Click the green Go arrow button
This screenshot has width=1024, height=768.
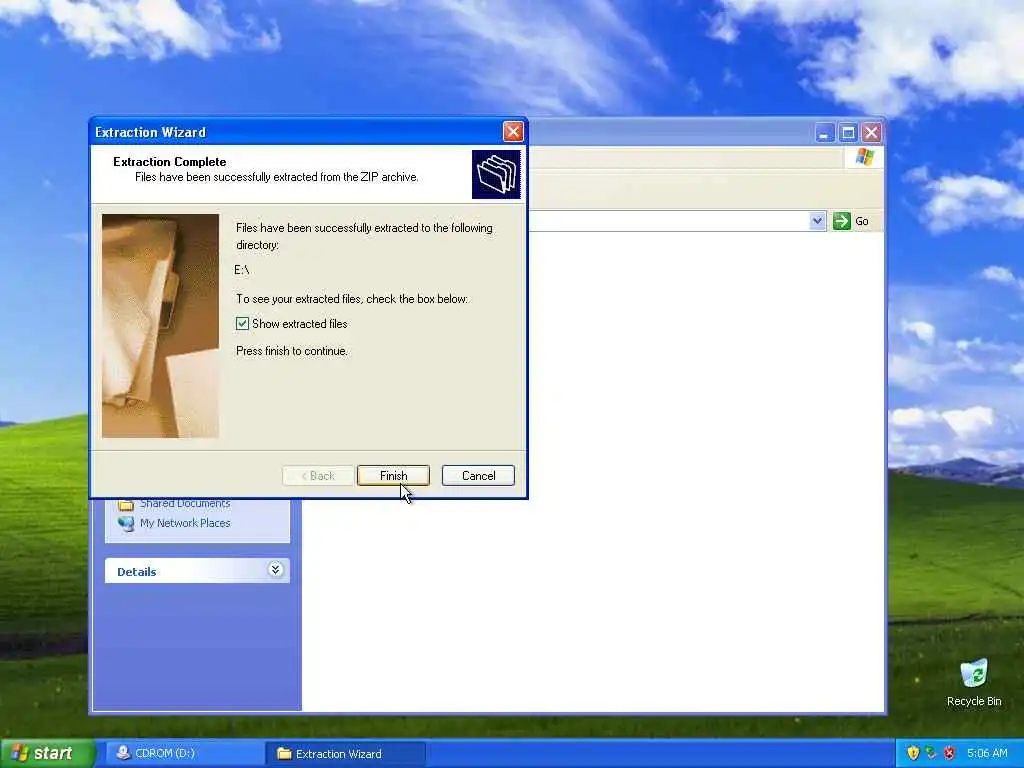coord(841,221)
